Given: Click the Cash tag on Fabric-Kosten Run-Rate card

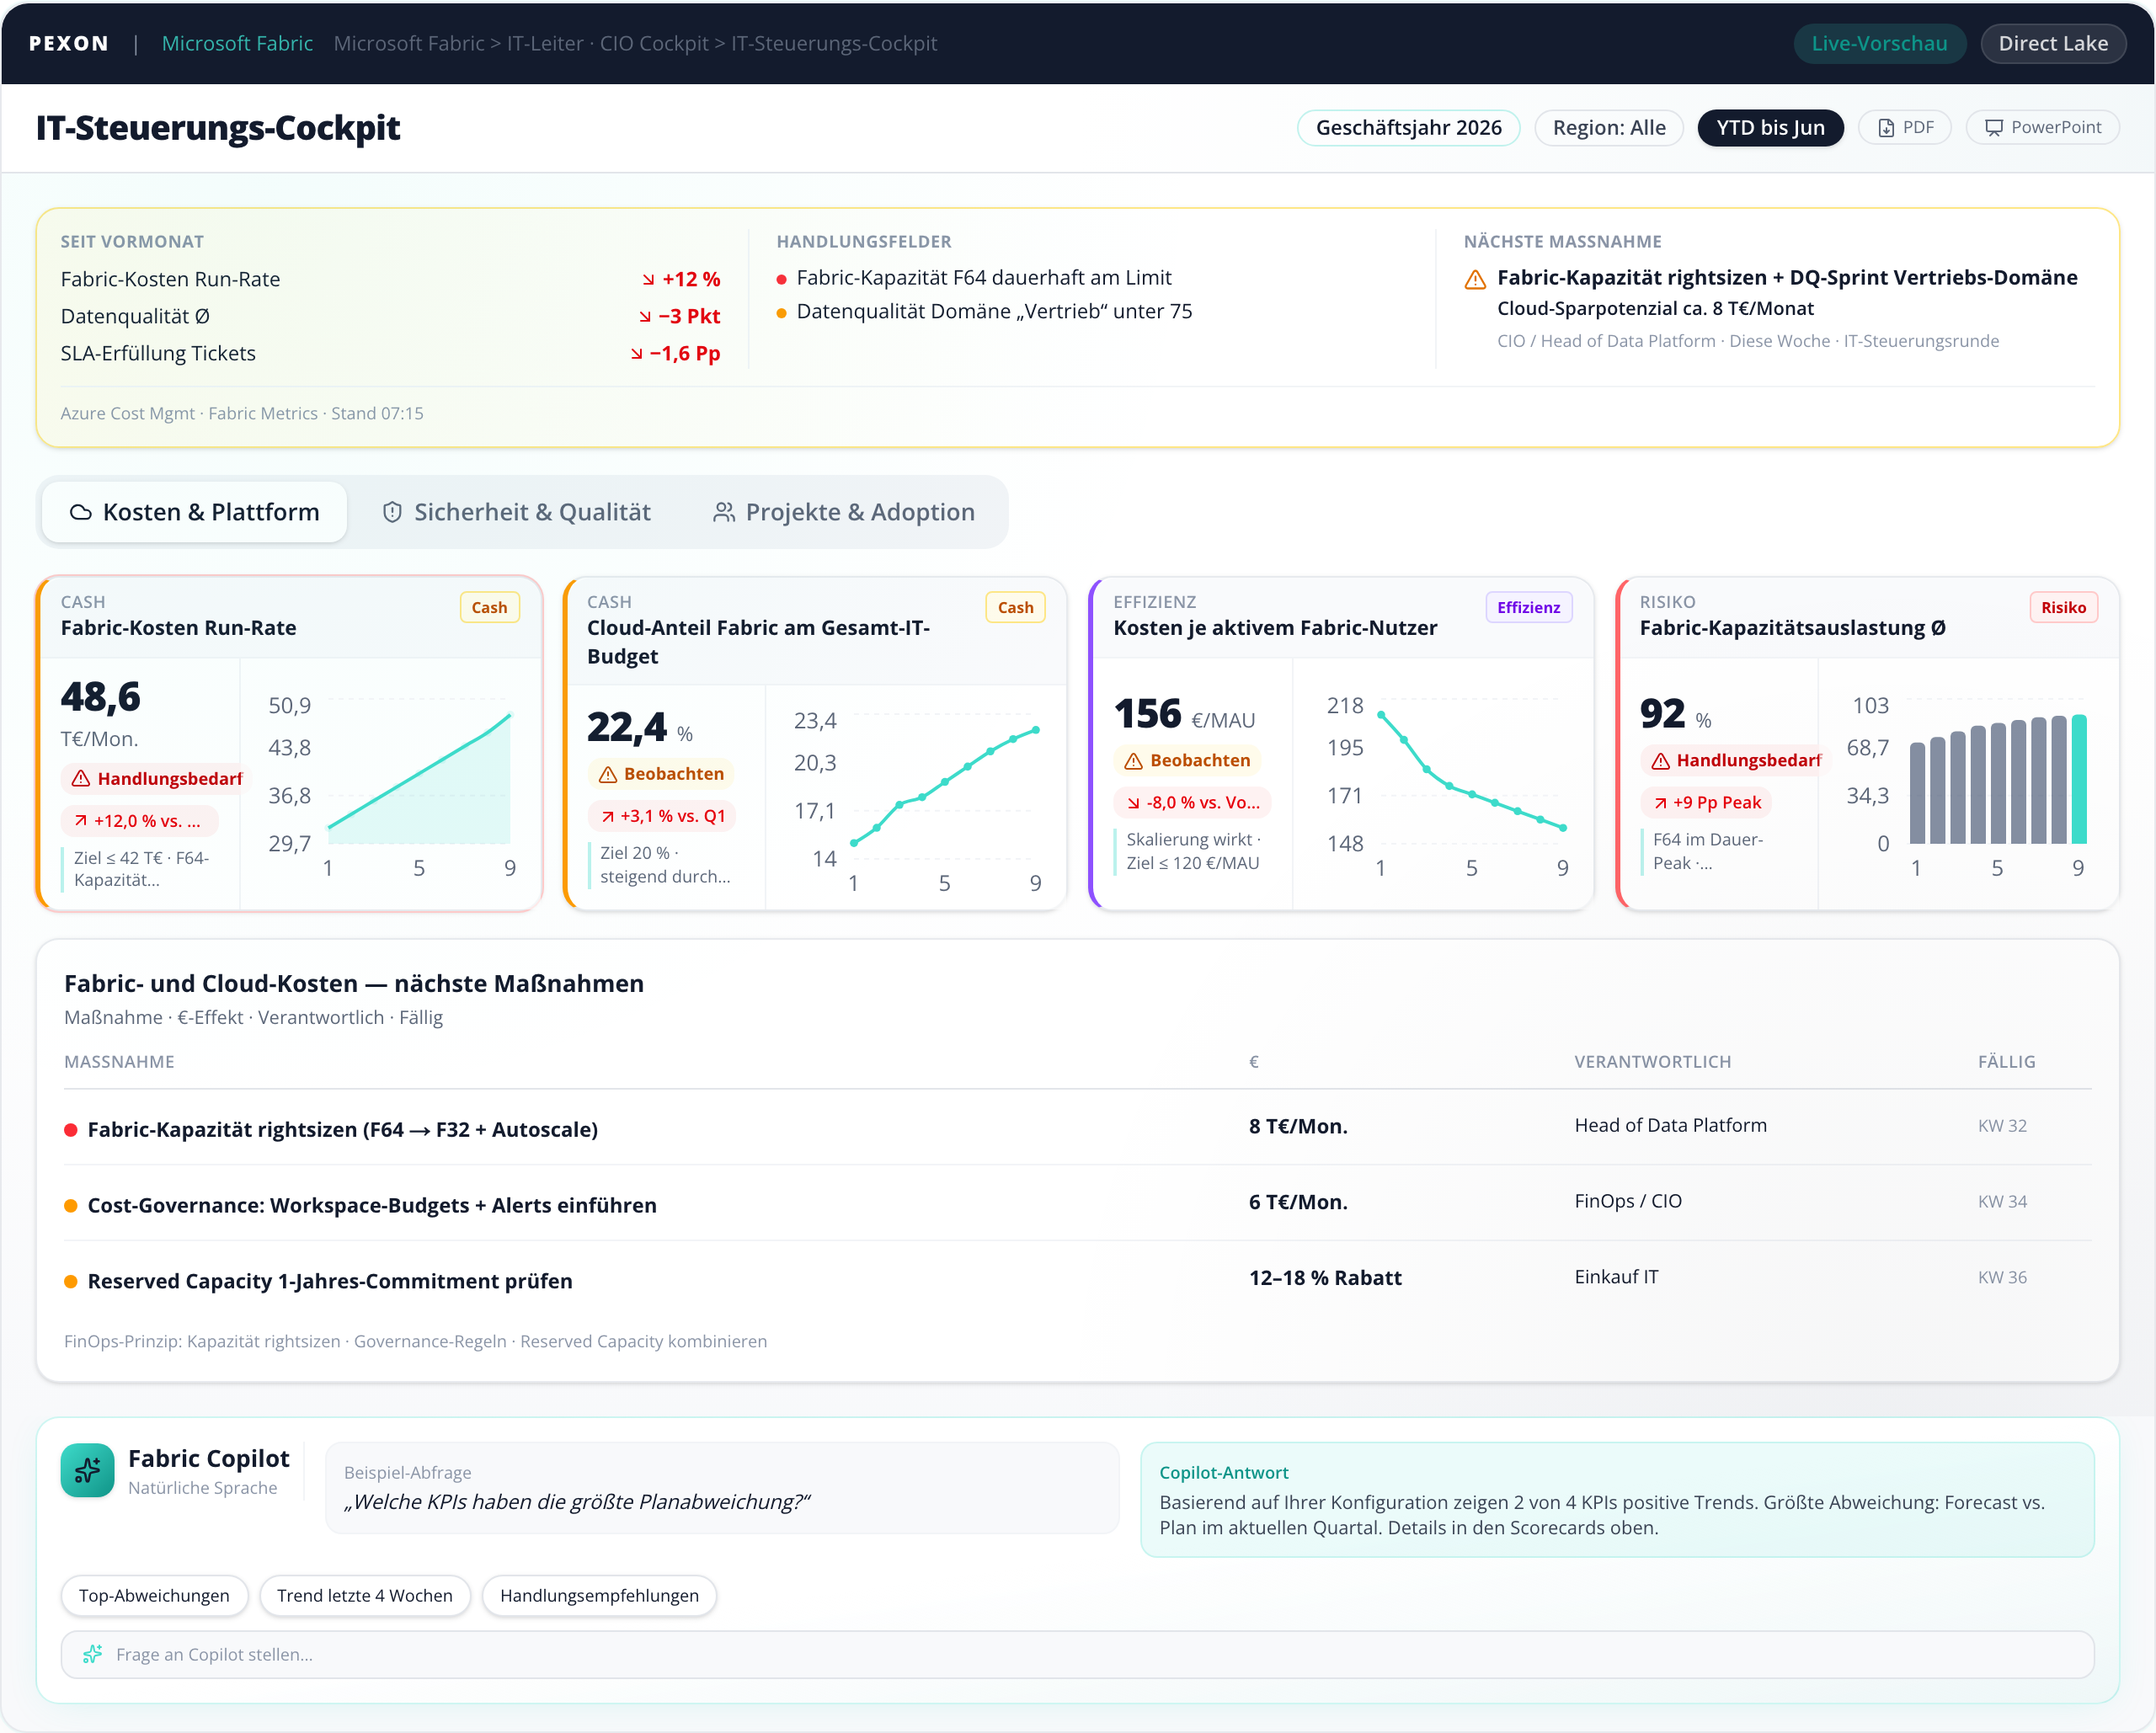Looking at the screenshot, I should point(489,607).
